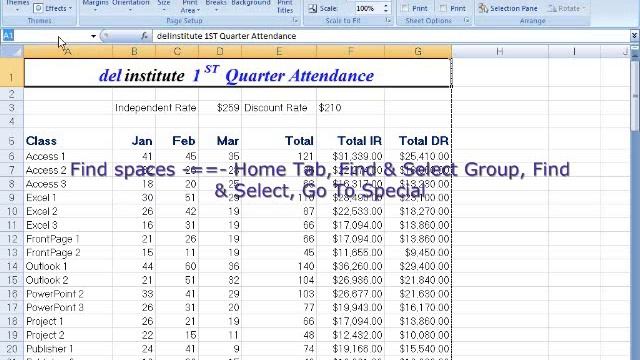Open the Scale to Fit dialog launcher

pyautogui.click(x=388, y=20)
